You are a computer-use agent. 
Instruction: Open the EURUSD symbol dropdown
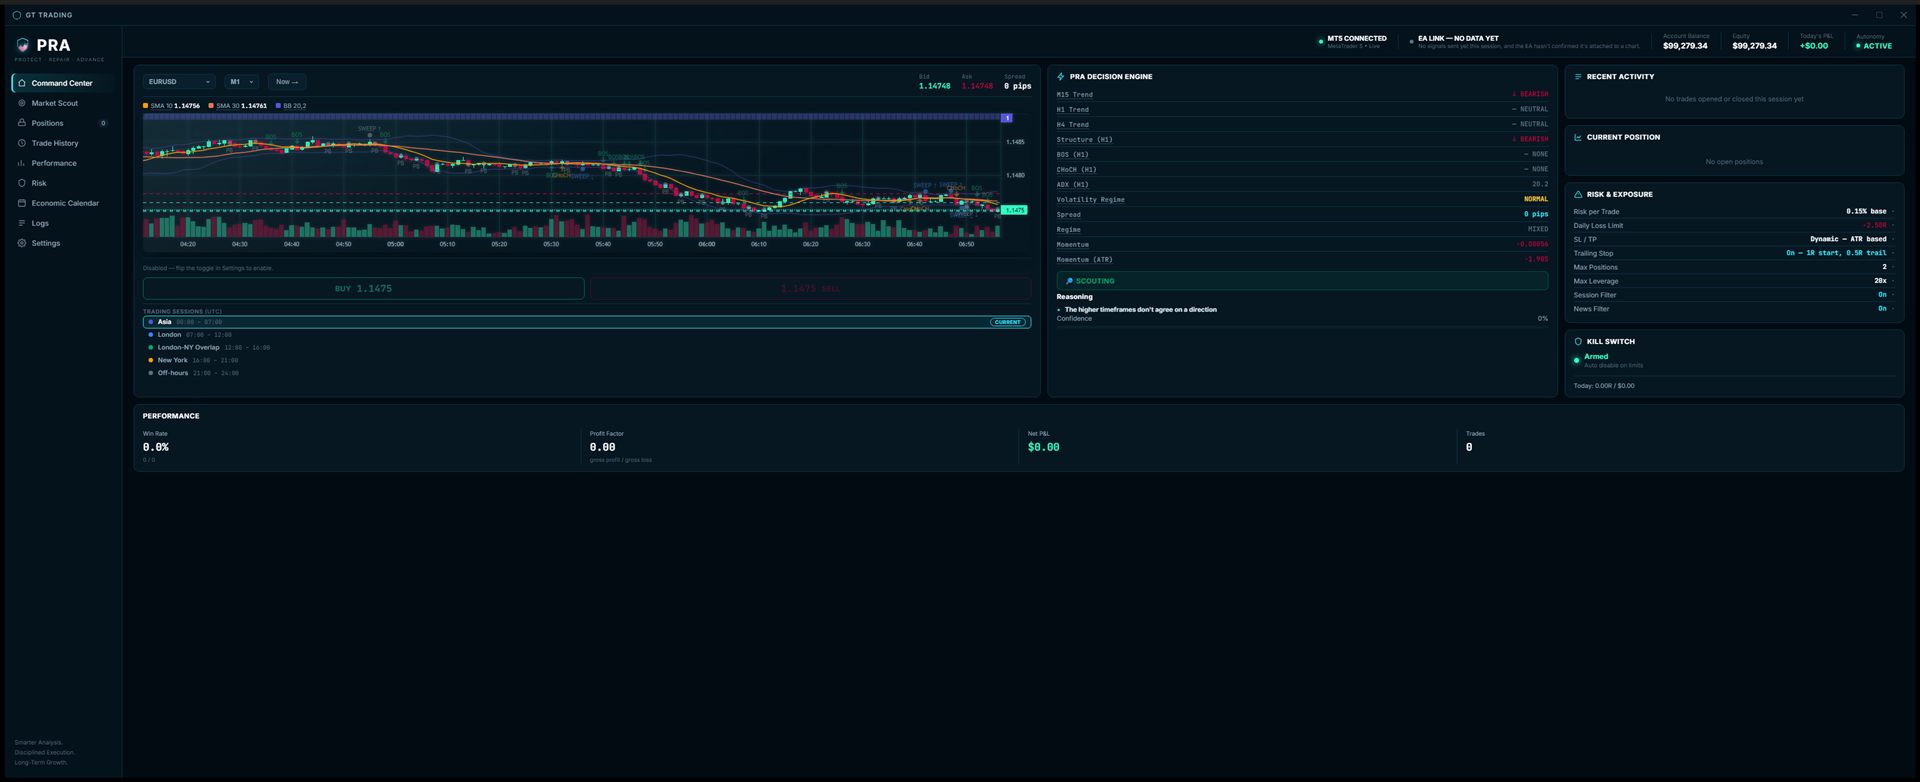pos(179,82)
